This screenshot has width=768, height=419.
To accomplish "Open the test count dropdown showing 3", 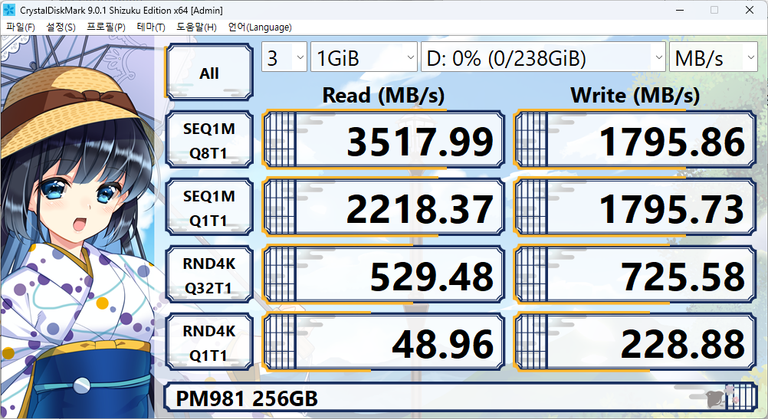I will click(x=284, y=58).
